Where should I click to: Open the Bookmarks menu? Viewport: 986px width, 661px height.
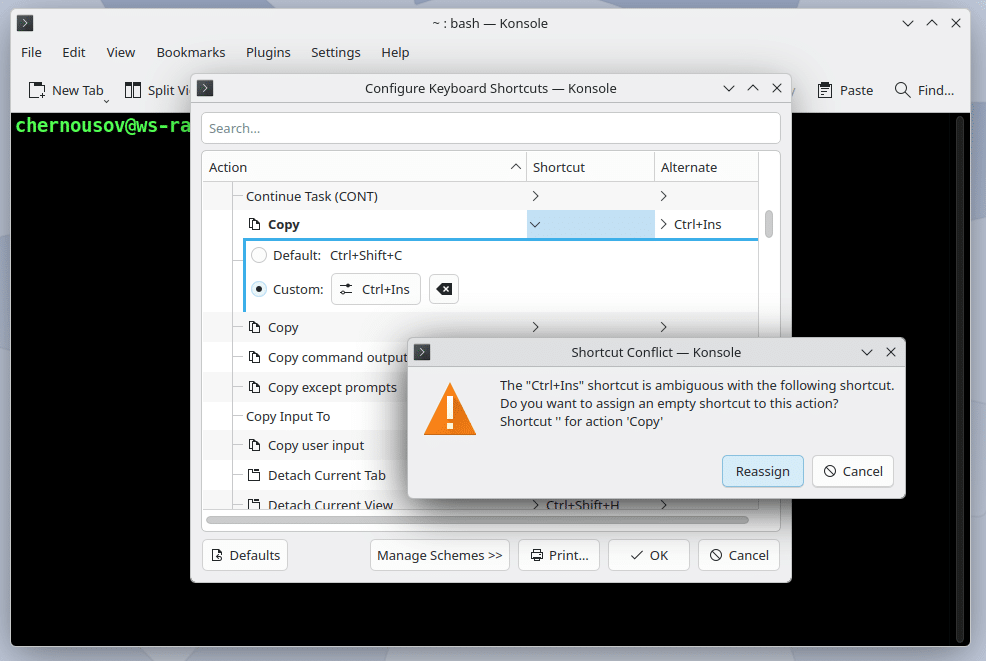[191, 53]
